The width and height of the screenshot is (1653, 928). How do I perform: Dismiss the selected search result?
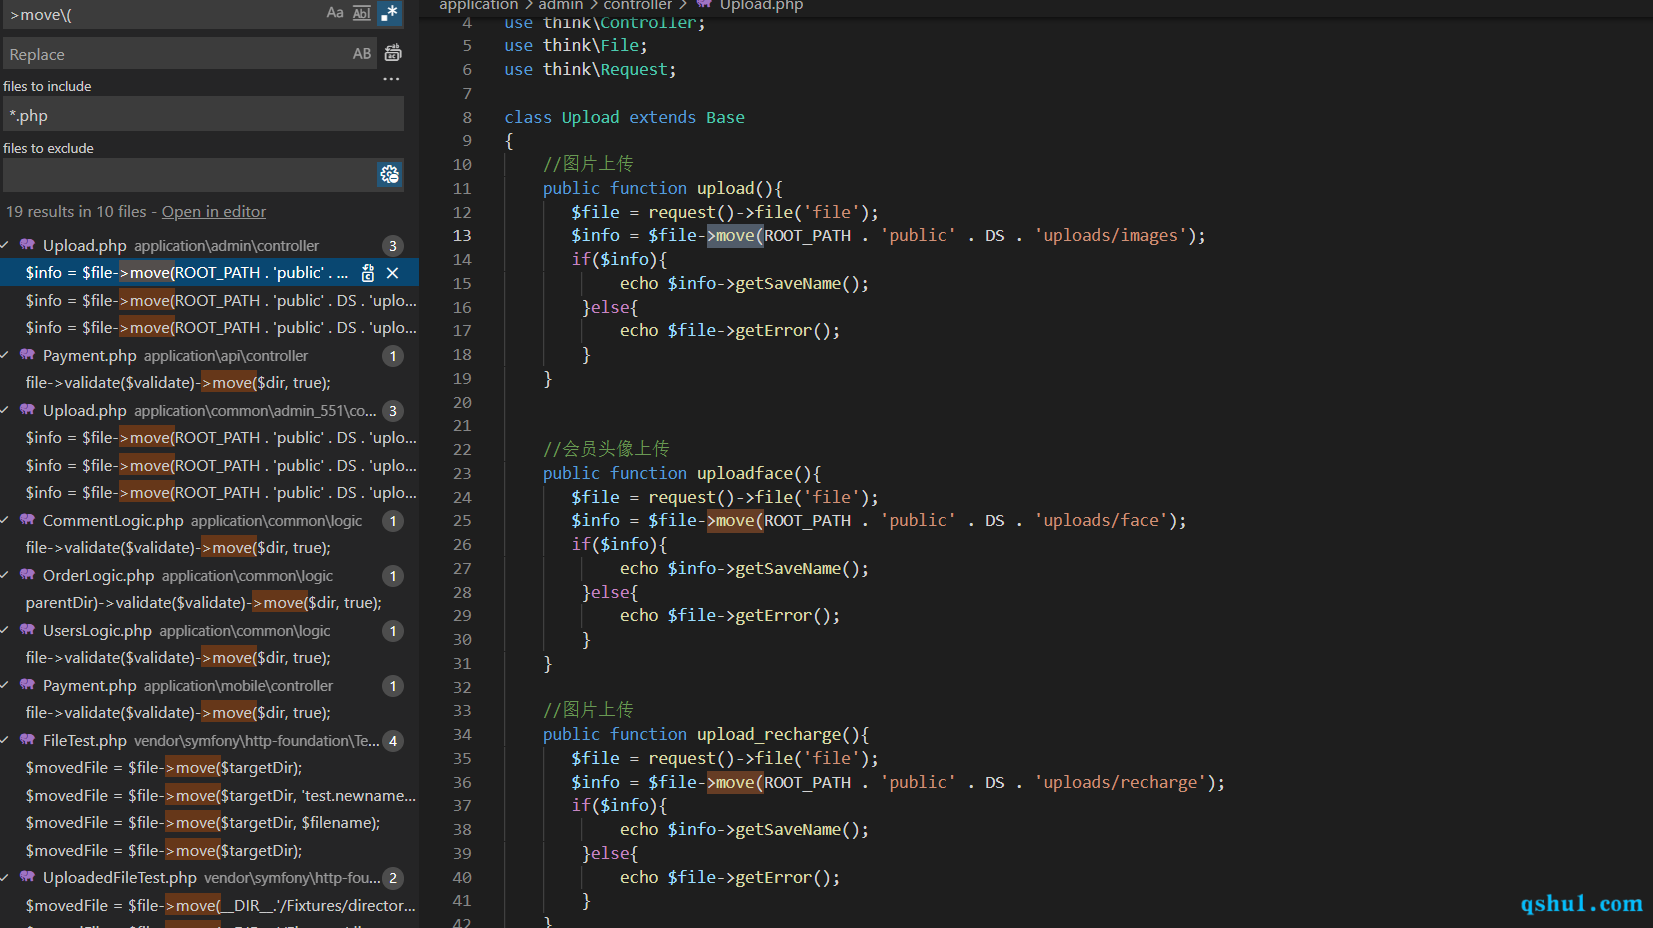[393, 273]
